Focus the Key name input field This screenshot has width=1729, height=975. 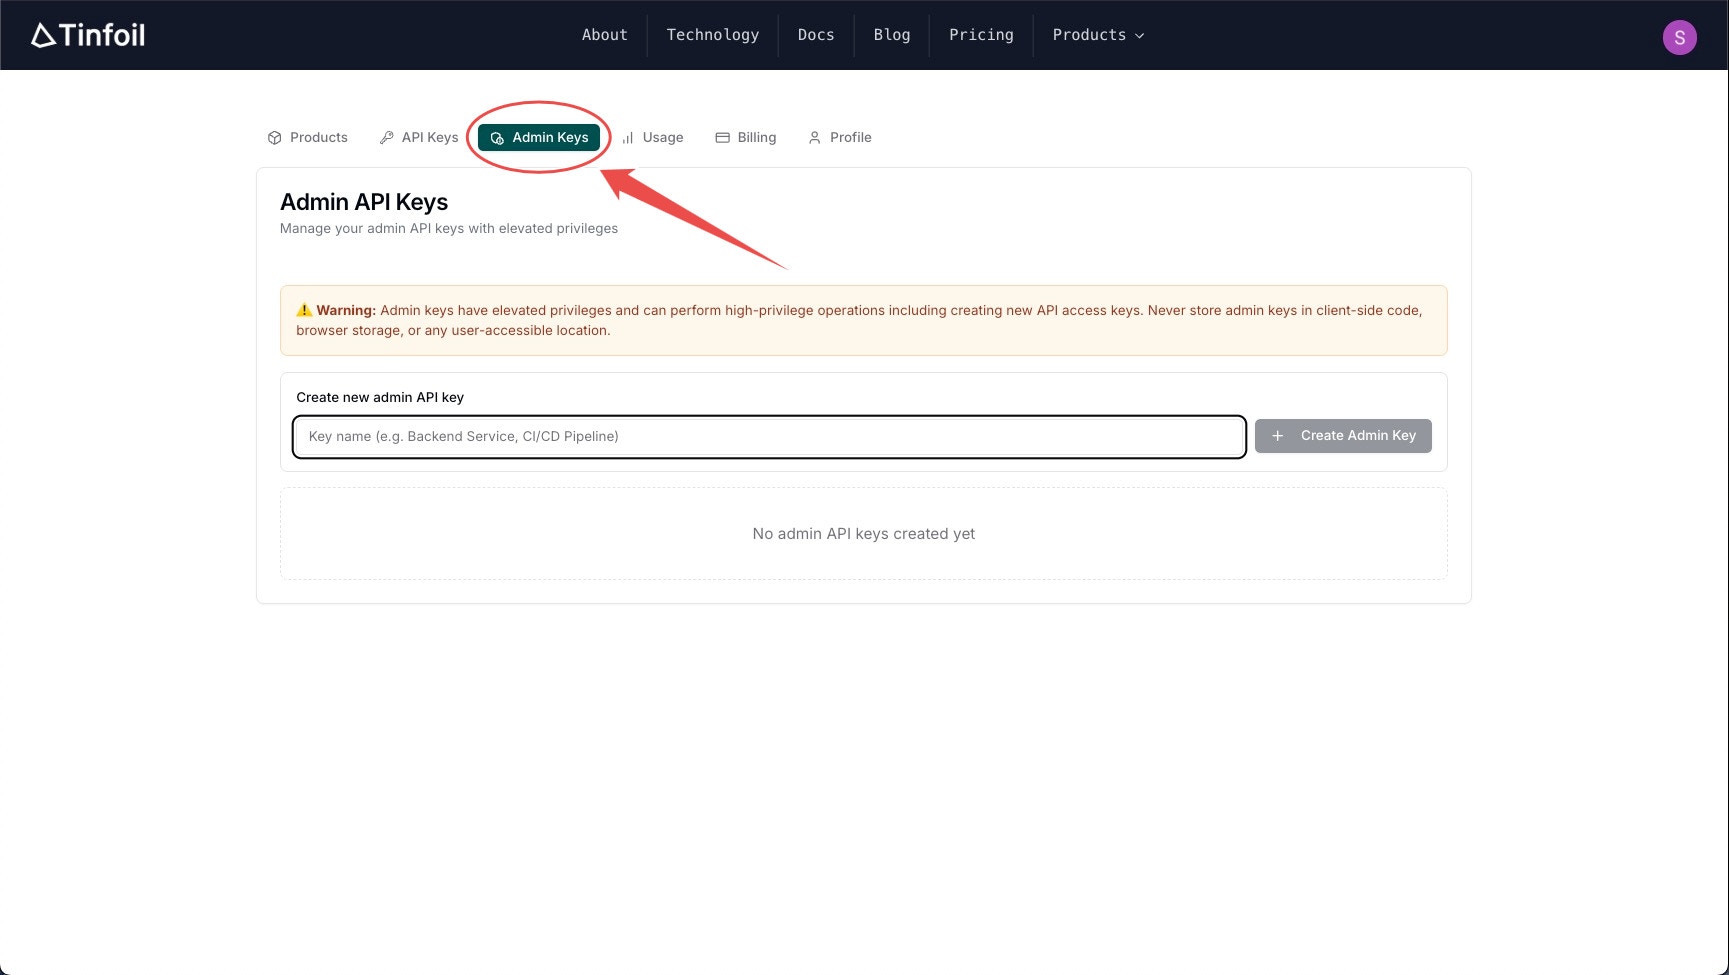pos(769,437)
